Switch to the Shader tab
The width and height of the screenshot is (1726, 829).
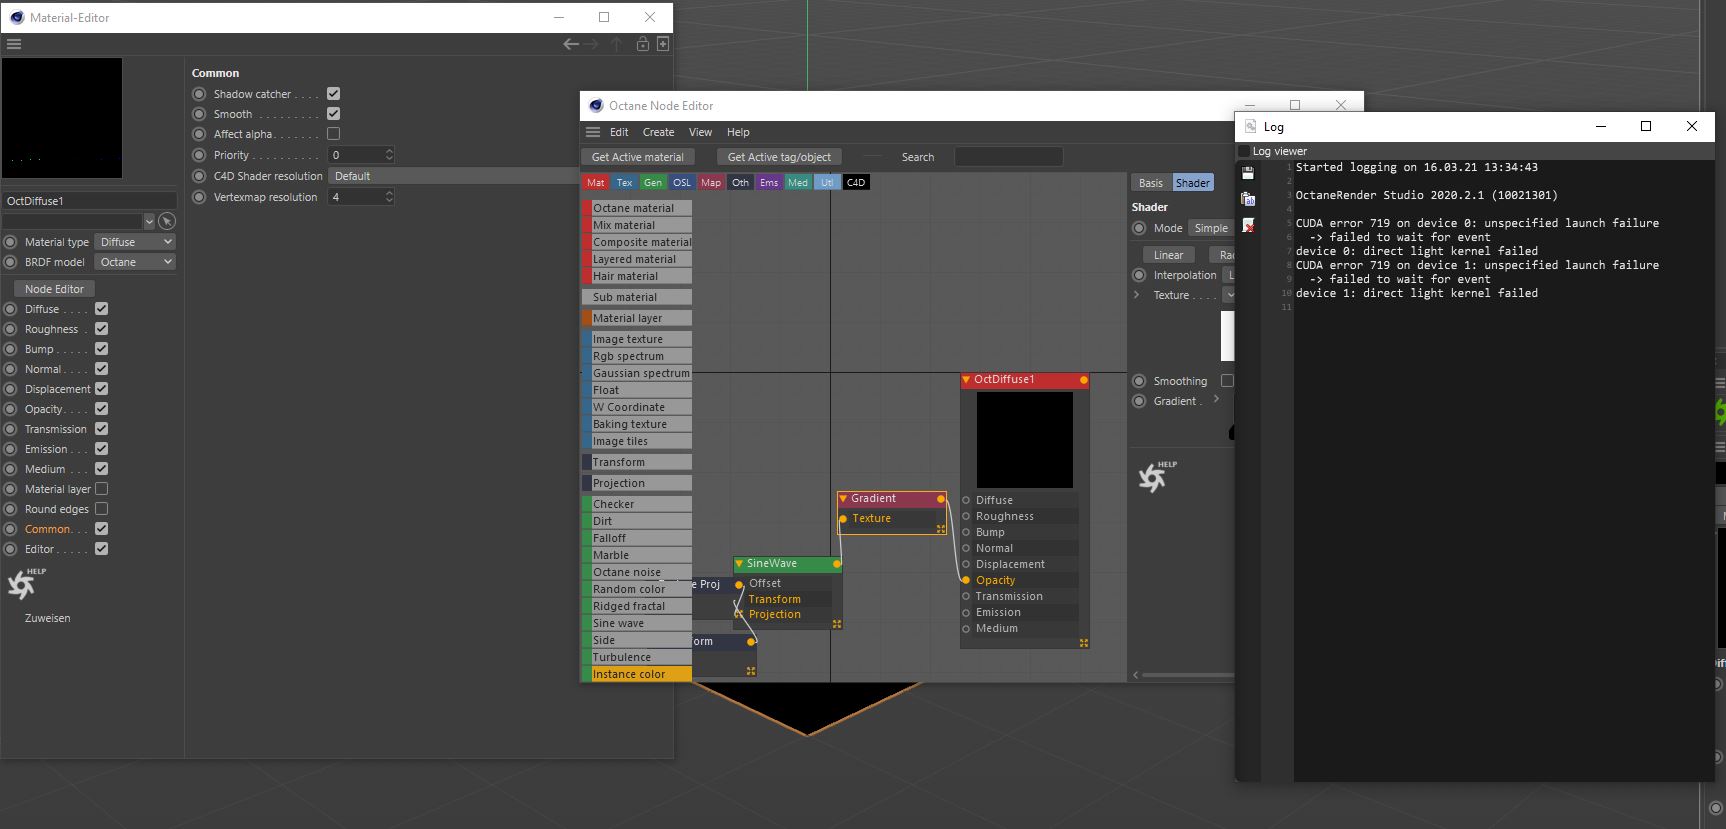coord(1192,183)
